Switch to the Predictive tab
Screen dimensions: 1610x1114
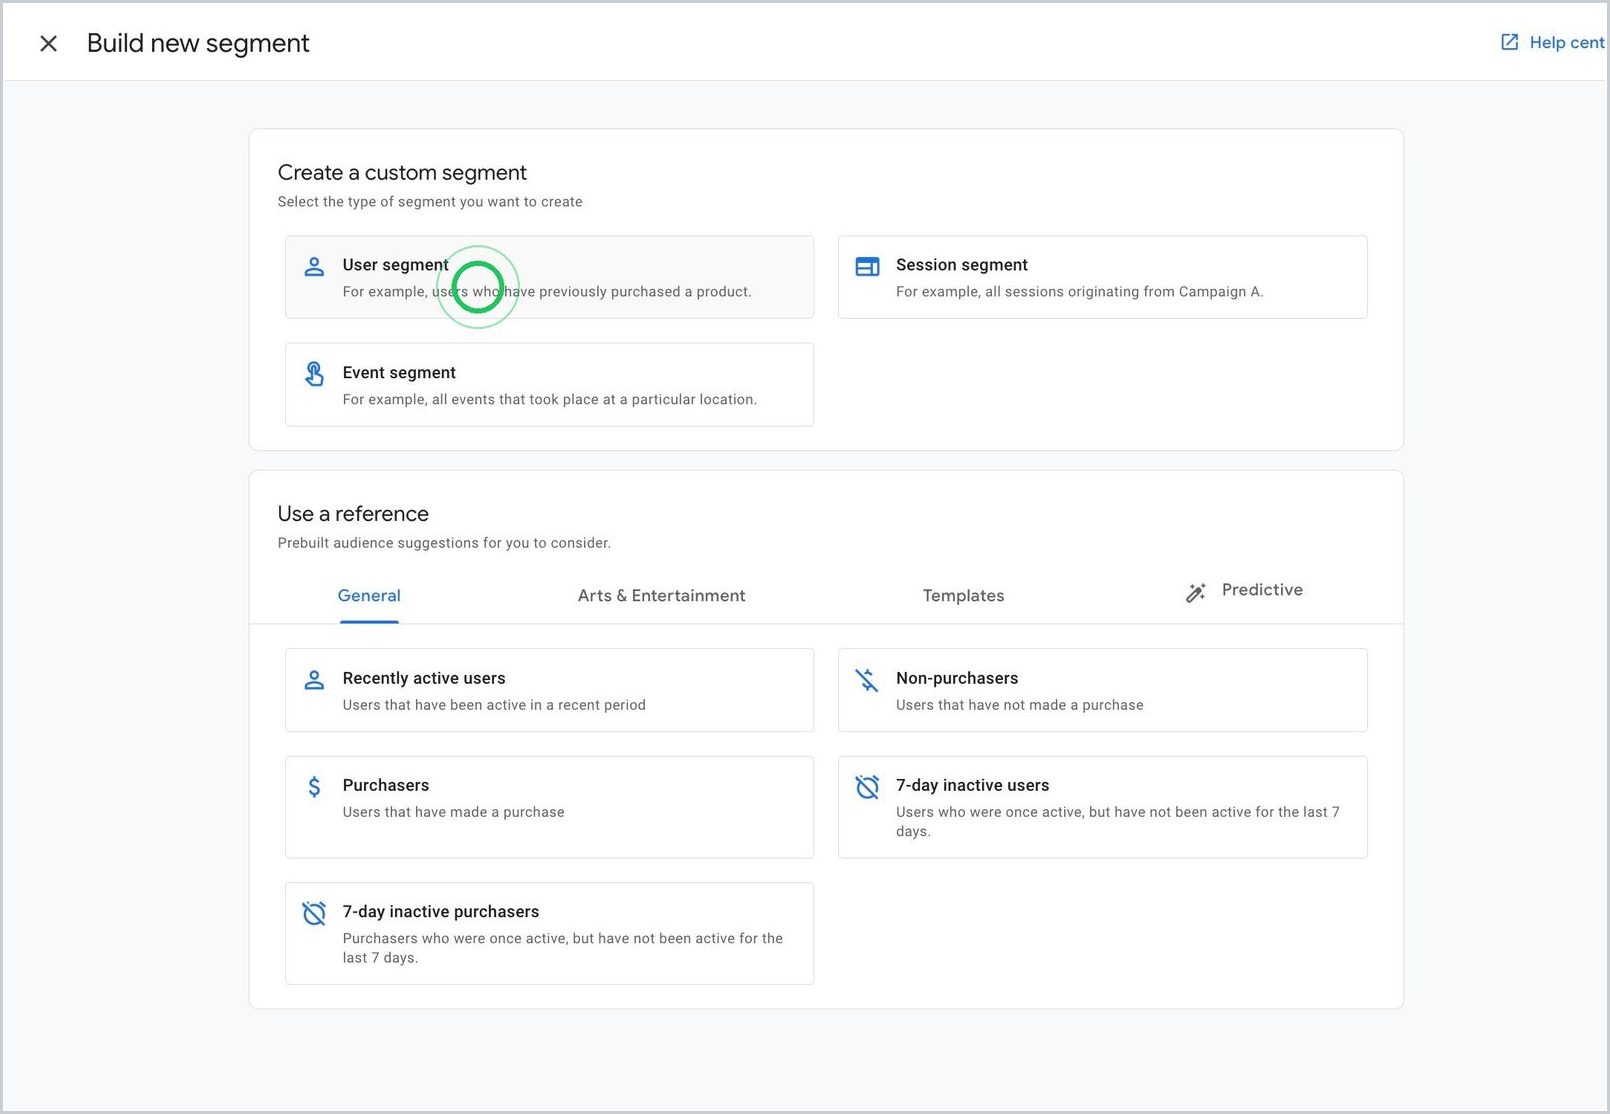point(1244,591)
